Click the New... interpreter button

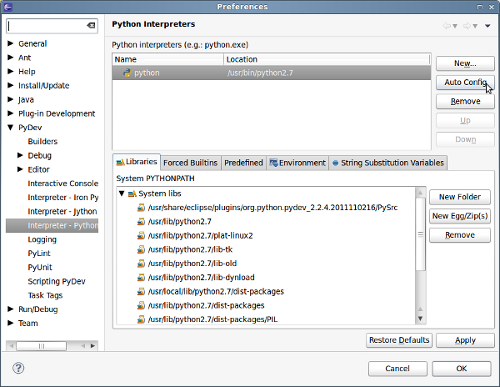pyautogui.click(x=465, y=63)
